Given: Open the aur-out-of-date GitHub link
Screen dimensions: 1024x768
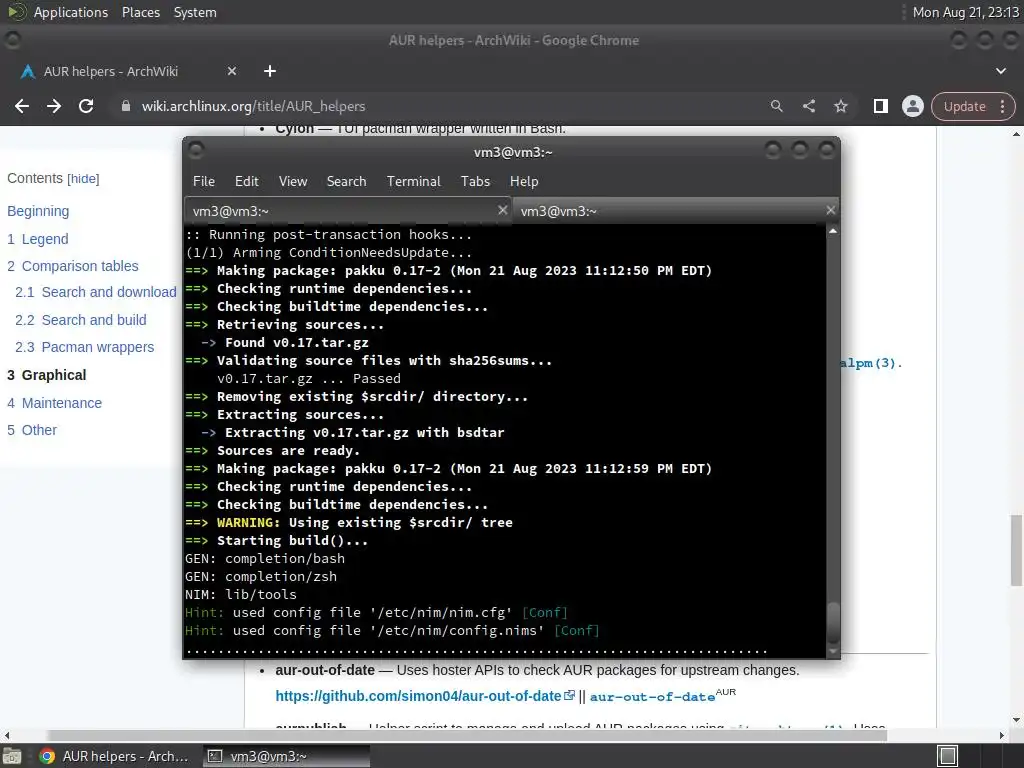Looking at the screenshot, I should click(424, 696).
